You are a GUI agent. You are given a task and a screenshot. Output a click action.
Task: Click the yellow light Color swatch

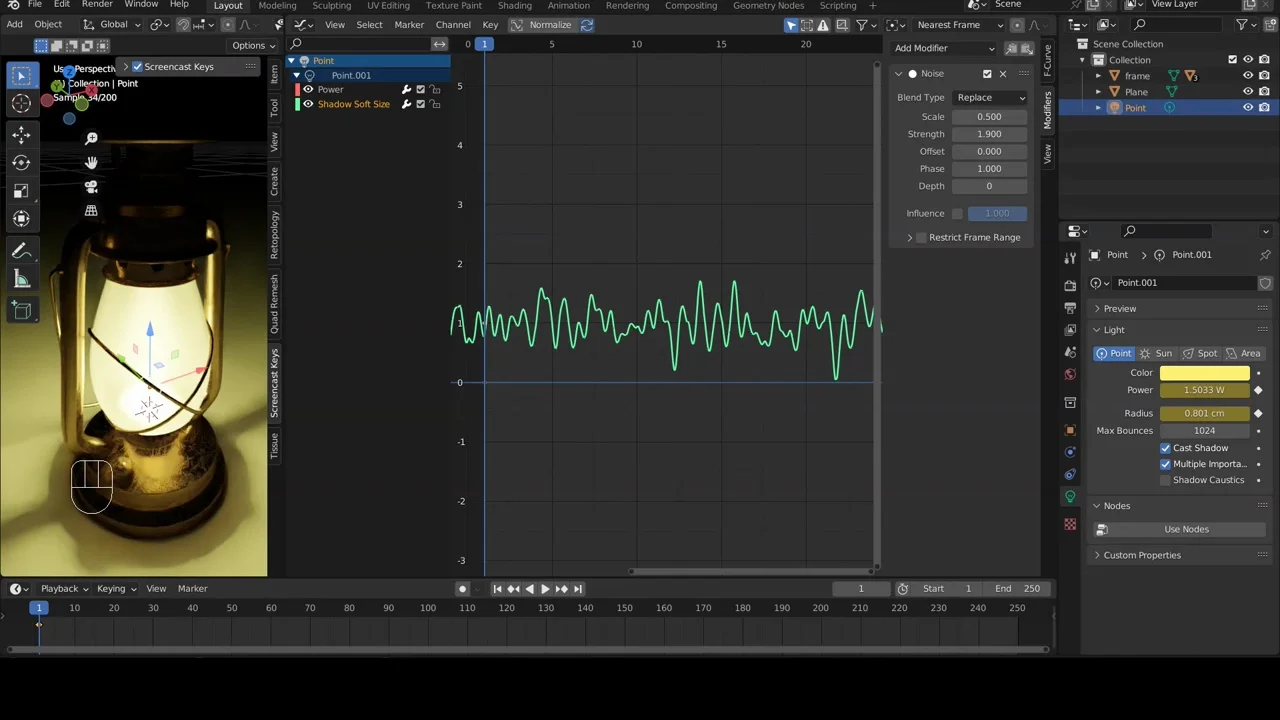pyautogui.click(x=1204, y=373)
